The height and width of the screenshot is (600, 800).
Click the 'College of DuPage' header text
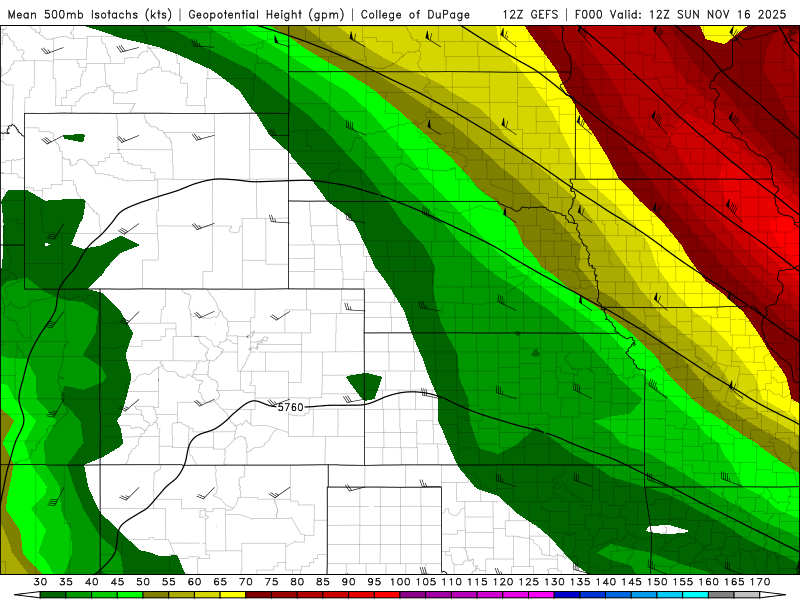pos(415,14)
